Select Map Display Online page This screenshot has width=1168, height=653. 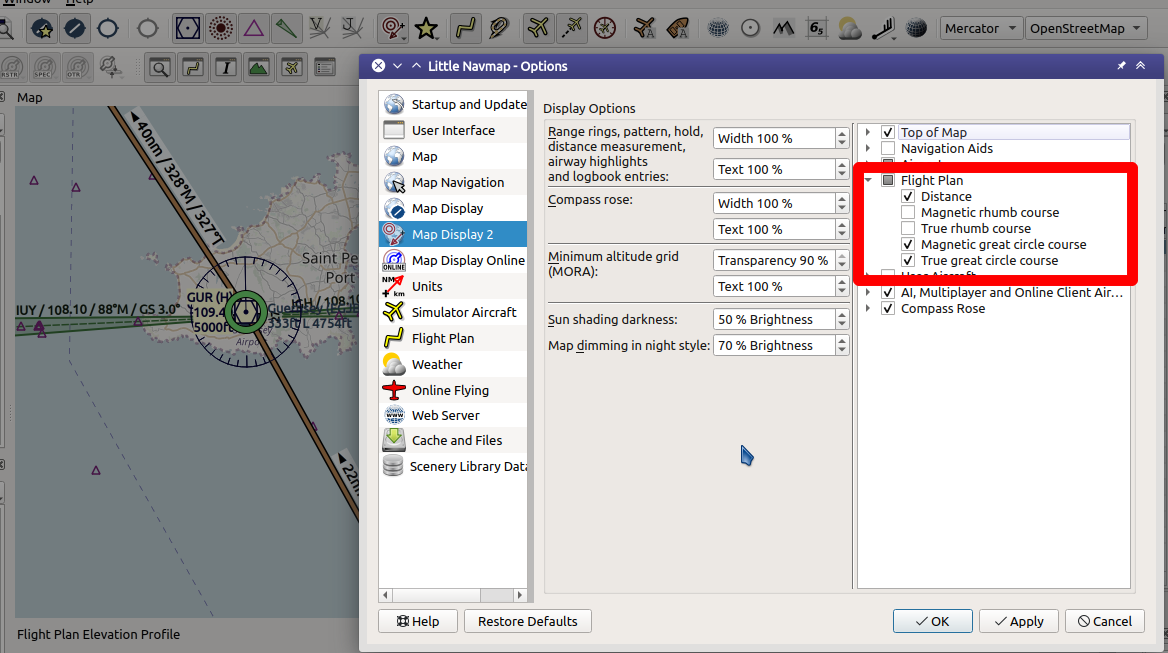click(x=453, y=261)
